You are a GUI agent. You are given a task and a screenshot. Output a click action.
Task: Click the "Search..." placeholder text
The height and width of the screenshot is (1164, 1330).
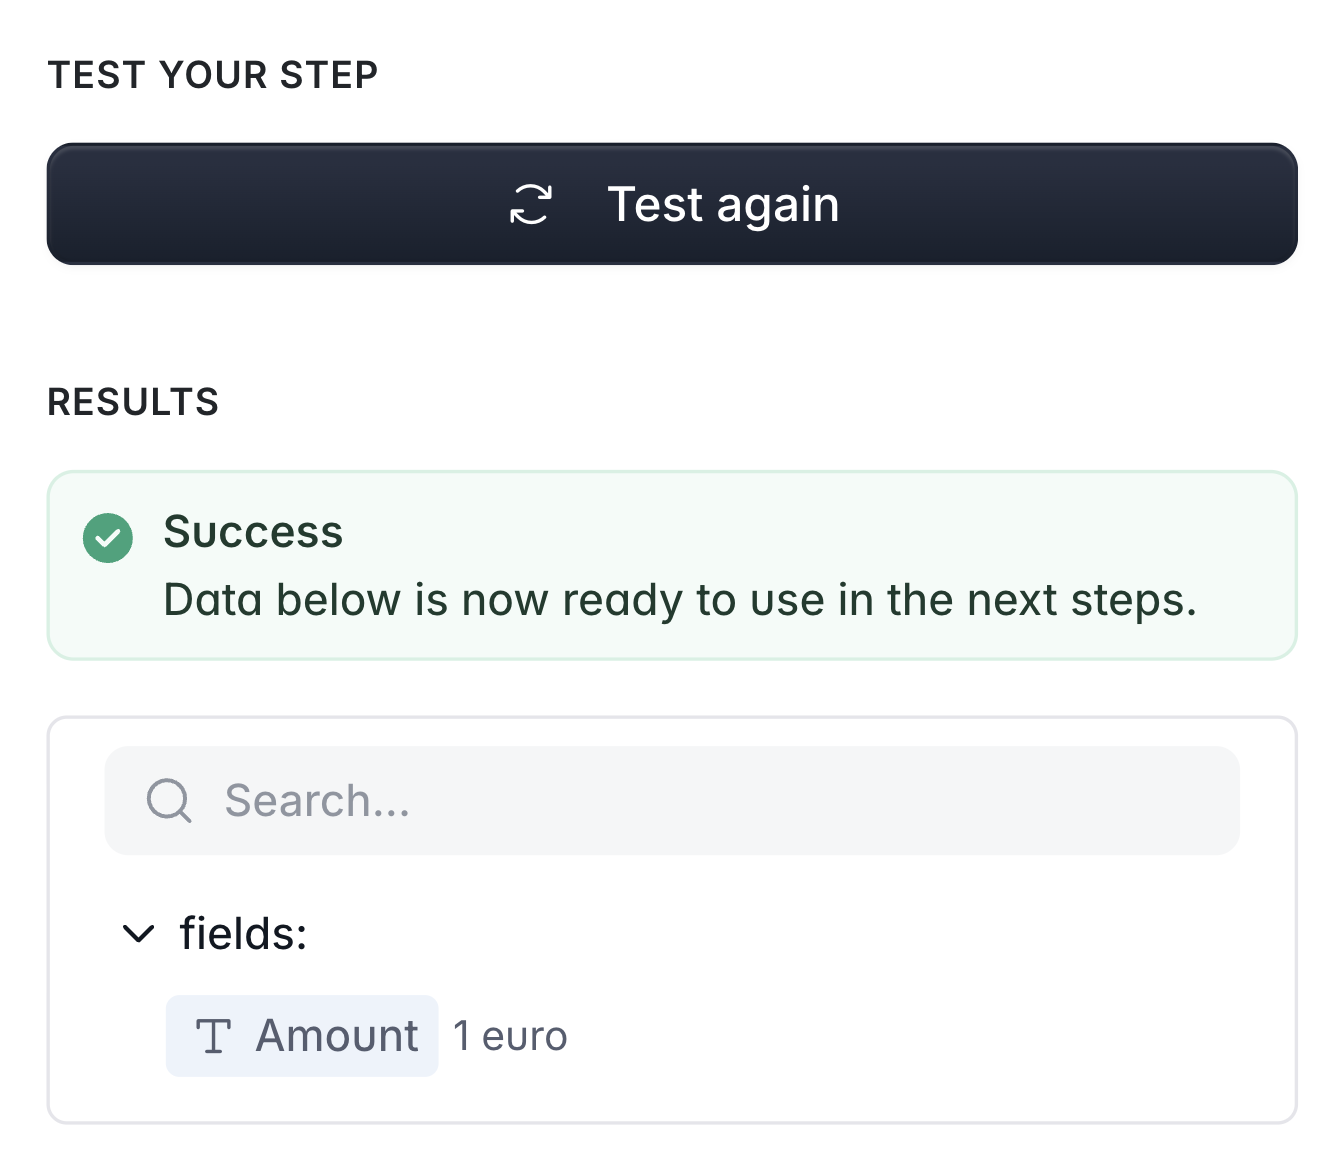click(x=317, y=800)
